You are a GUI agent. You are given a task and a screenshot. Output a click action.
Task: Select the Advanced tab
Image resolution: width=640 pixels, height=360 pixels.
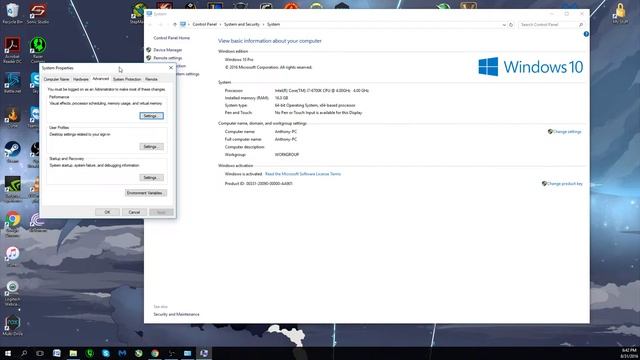pos(100,79)
